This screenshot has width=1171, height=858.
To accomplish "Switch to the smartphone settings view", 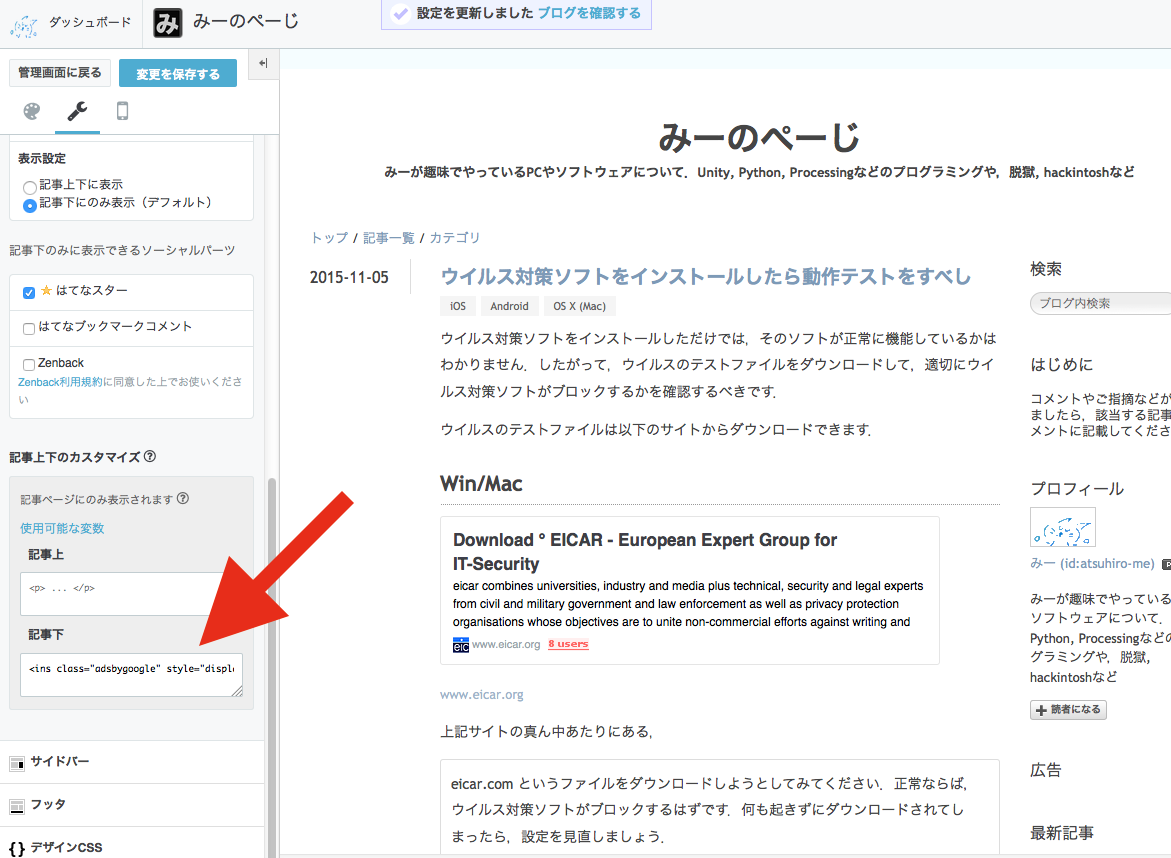I will pos(121,111).
